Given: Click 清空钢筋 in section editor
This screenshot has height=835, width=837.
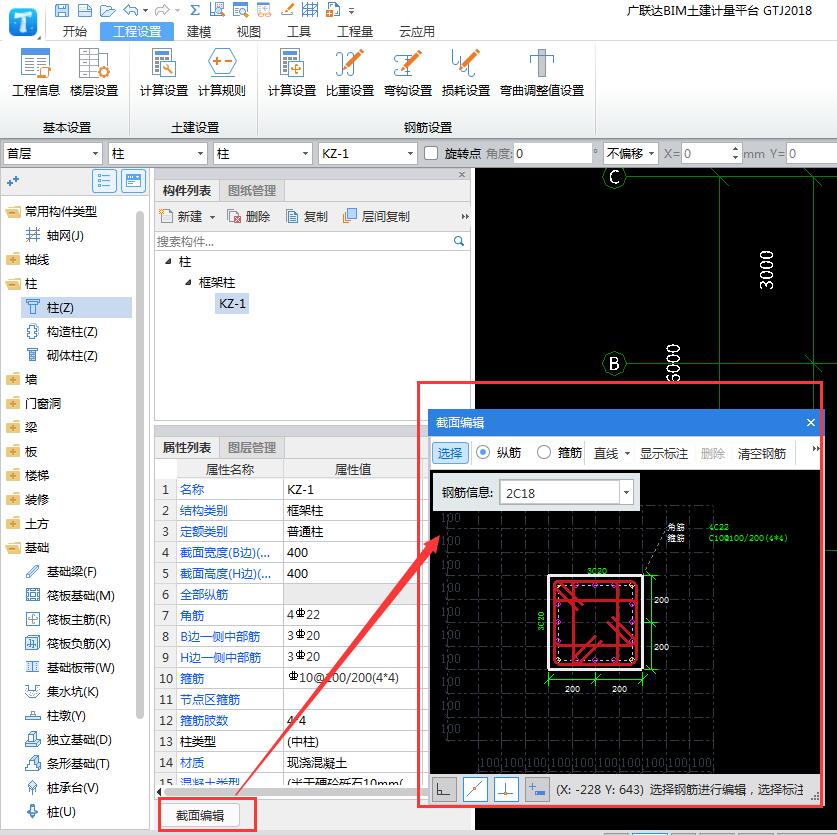Looking at the screenshot, I should (761, 453).
